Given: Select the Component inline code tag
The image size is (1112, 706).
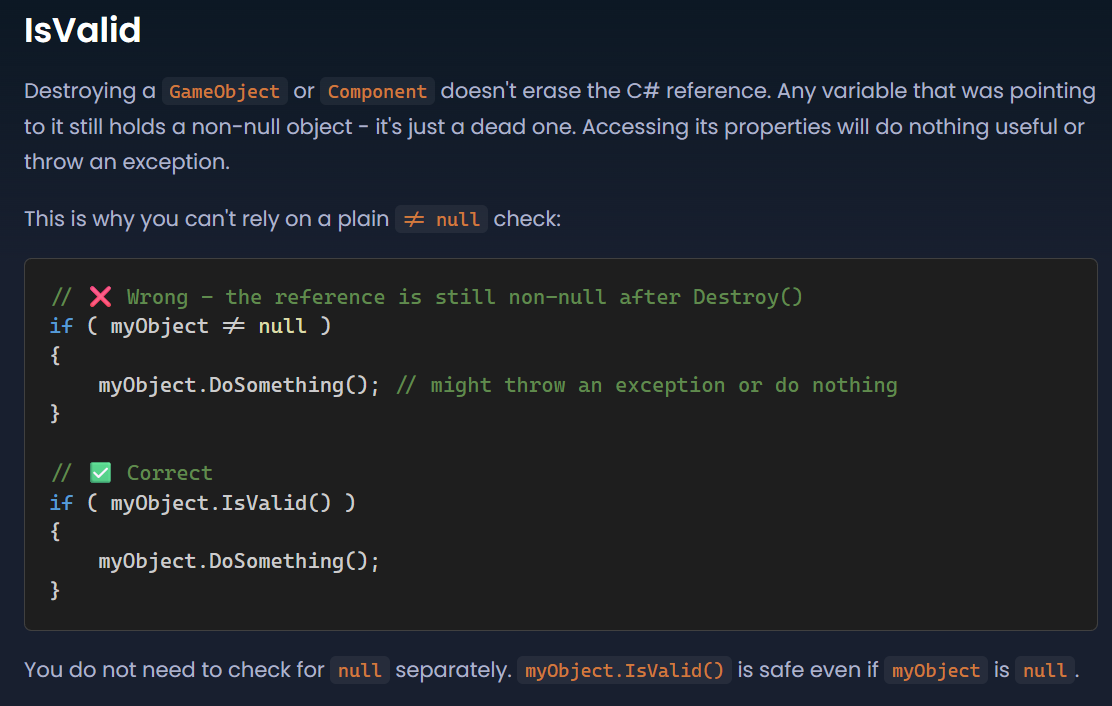Looking at the screenshot, I should 377,91.
